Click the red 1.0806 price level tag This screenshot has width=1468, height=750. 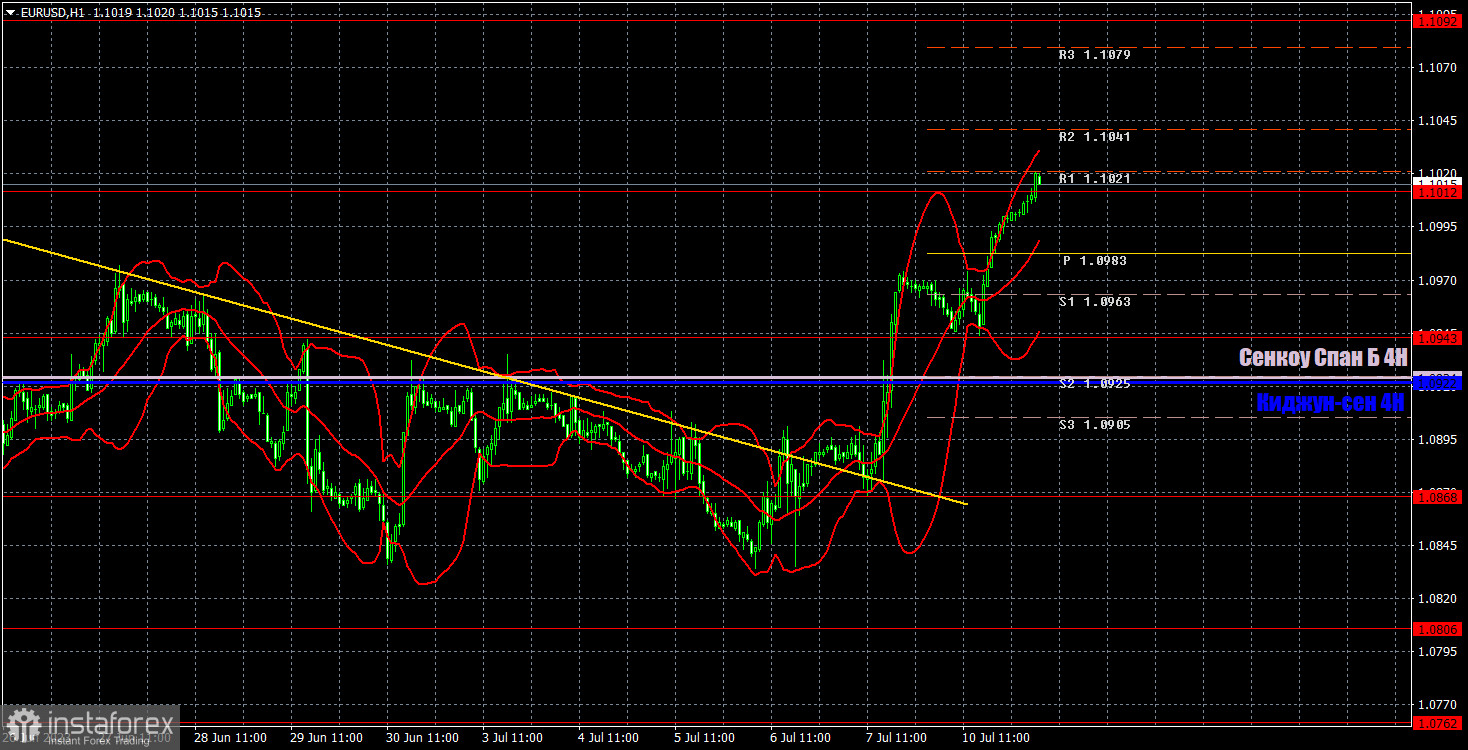(1437, 629)
